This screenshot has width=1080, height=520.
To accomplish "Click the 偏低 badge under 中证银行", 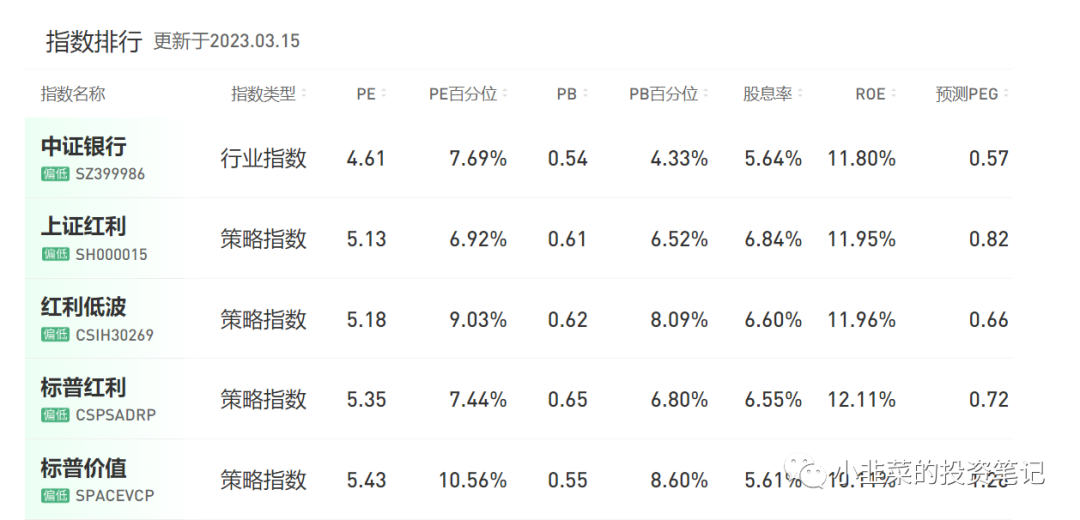I will (55, 174).
